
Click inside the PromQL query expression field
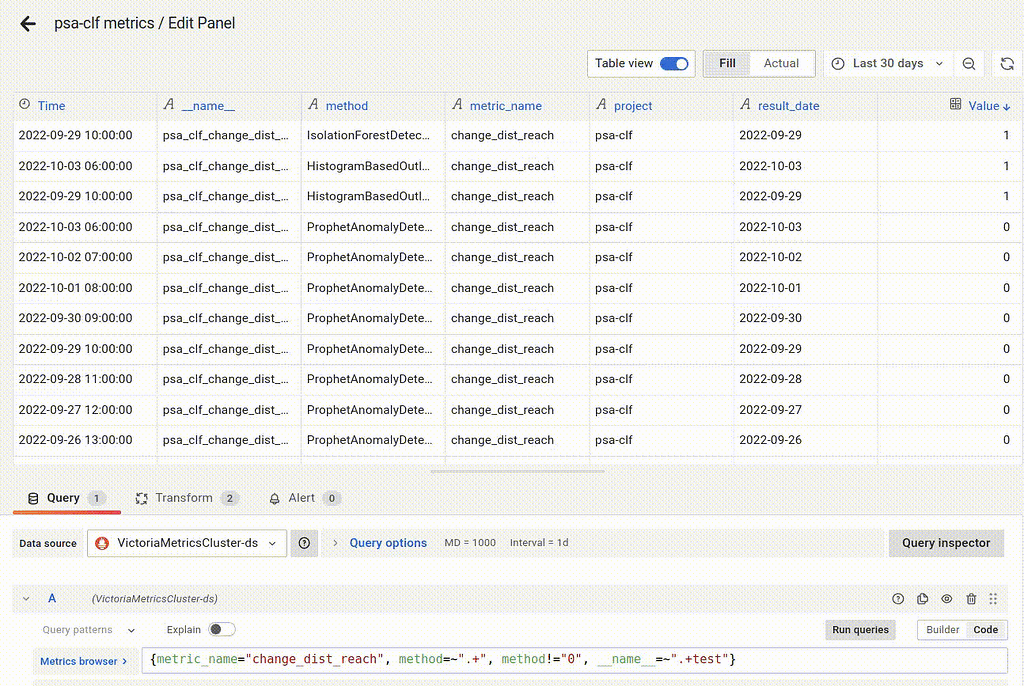[x=500, y=660]
